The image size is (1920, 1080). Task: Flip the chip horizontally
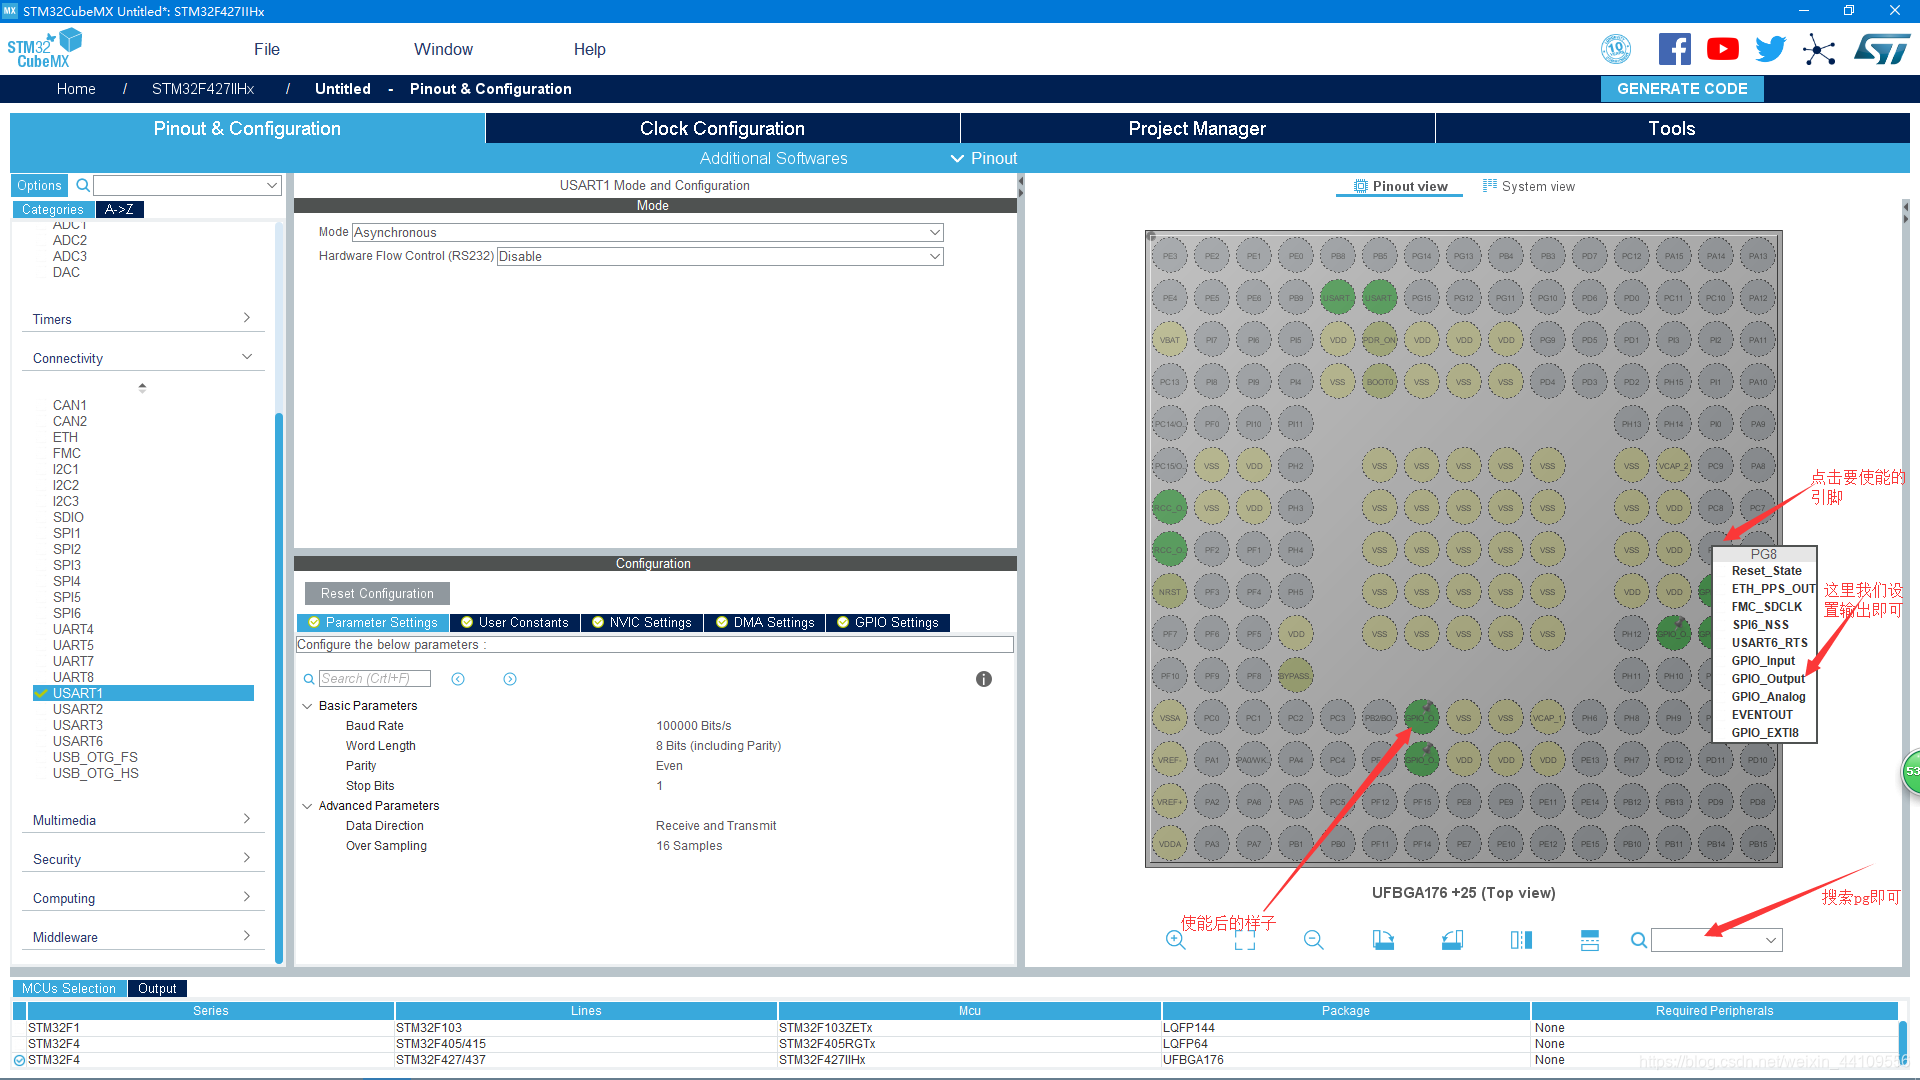coord(1521,940)
